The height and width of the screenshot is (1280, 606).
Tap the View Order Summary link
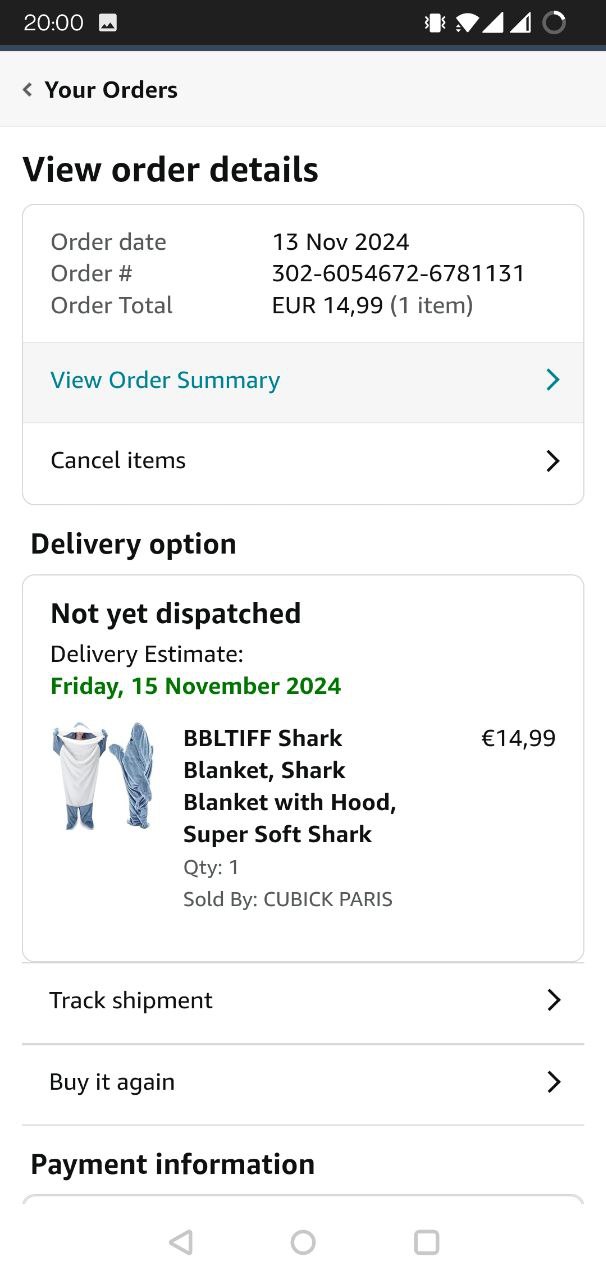tap(165, 380)
